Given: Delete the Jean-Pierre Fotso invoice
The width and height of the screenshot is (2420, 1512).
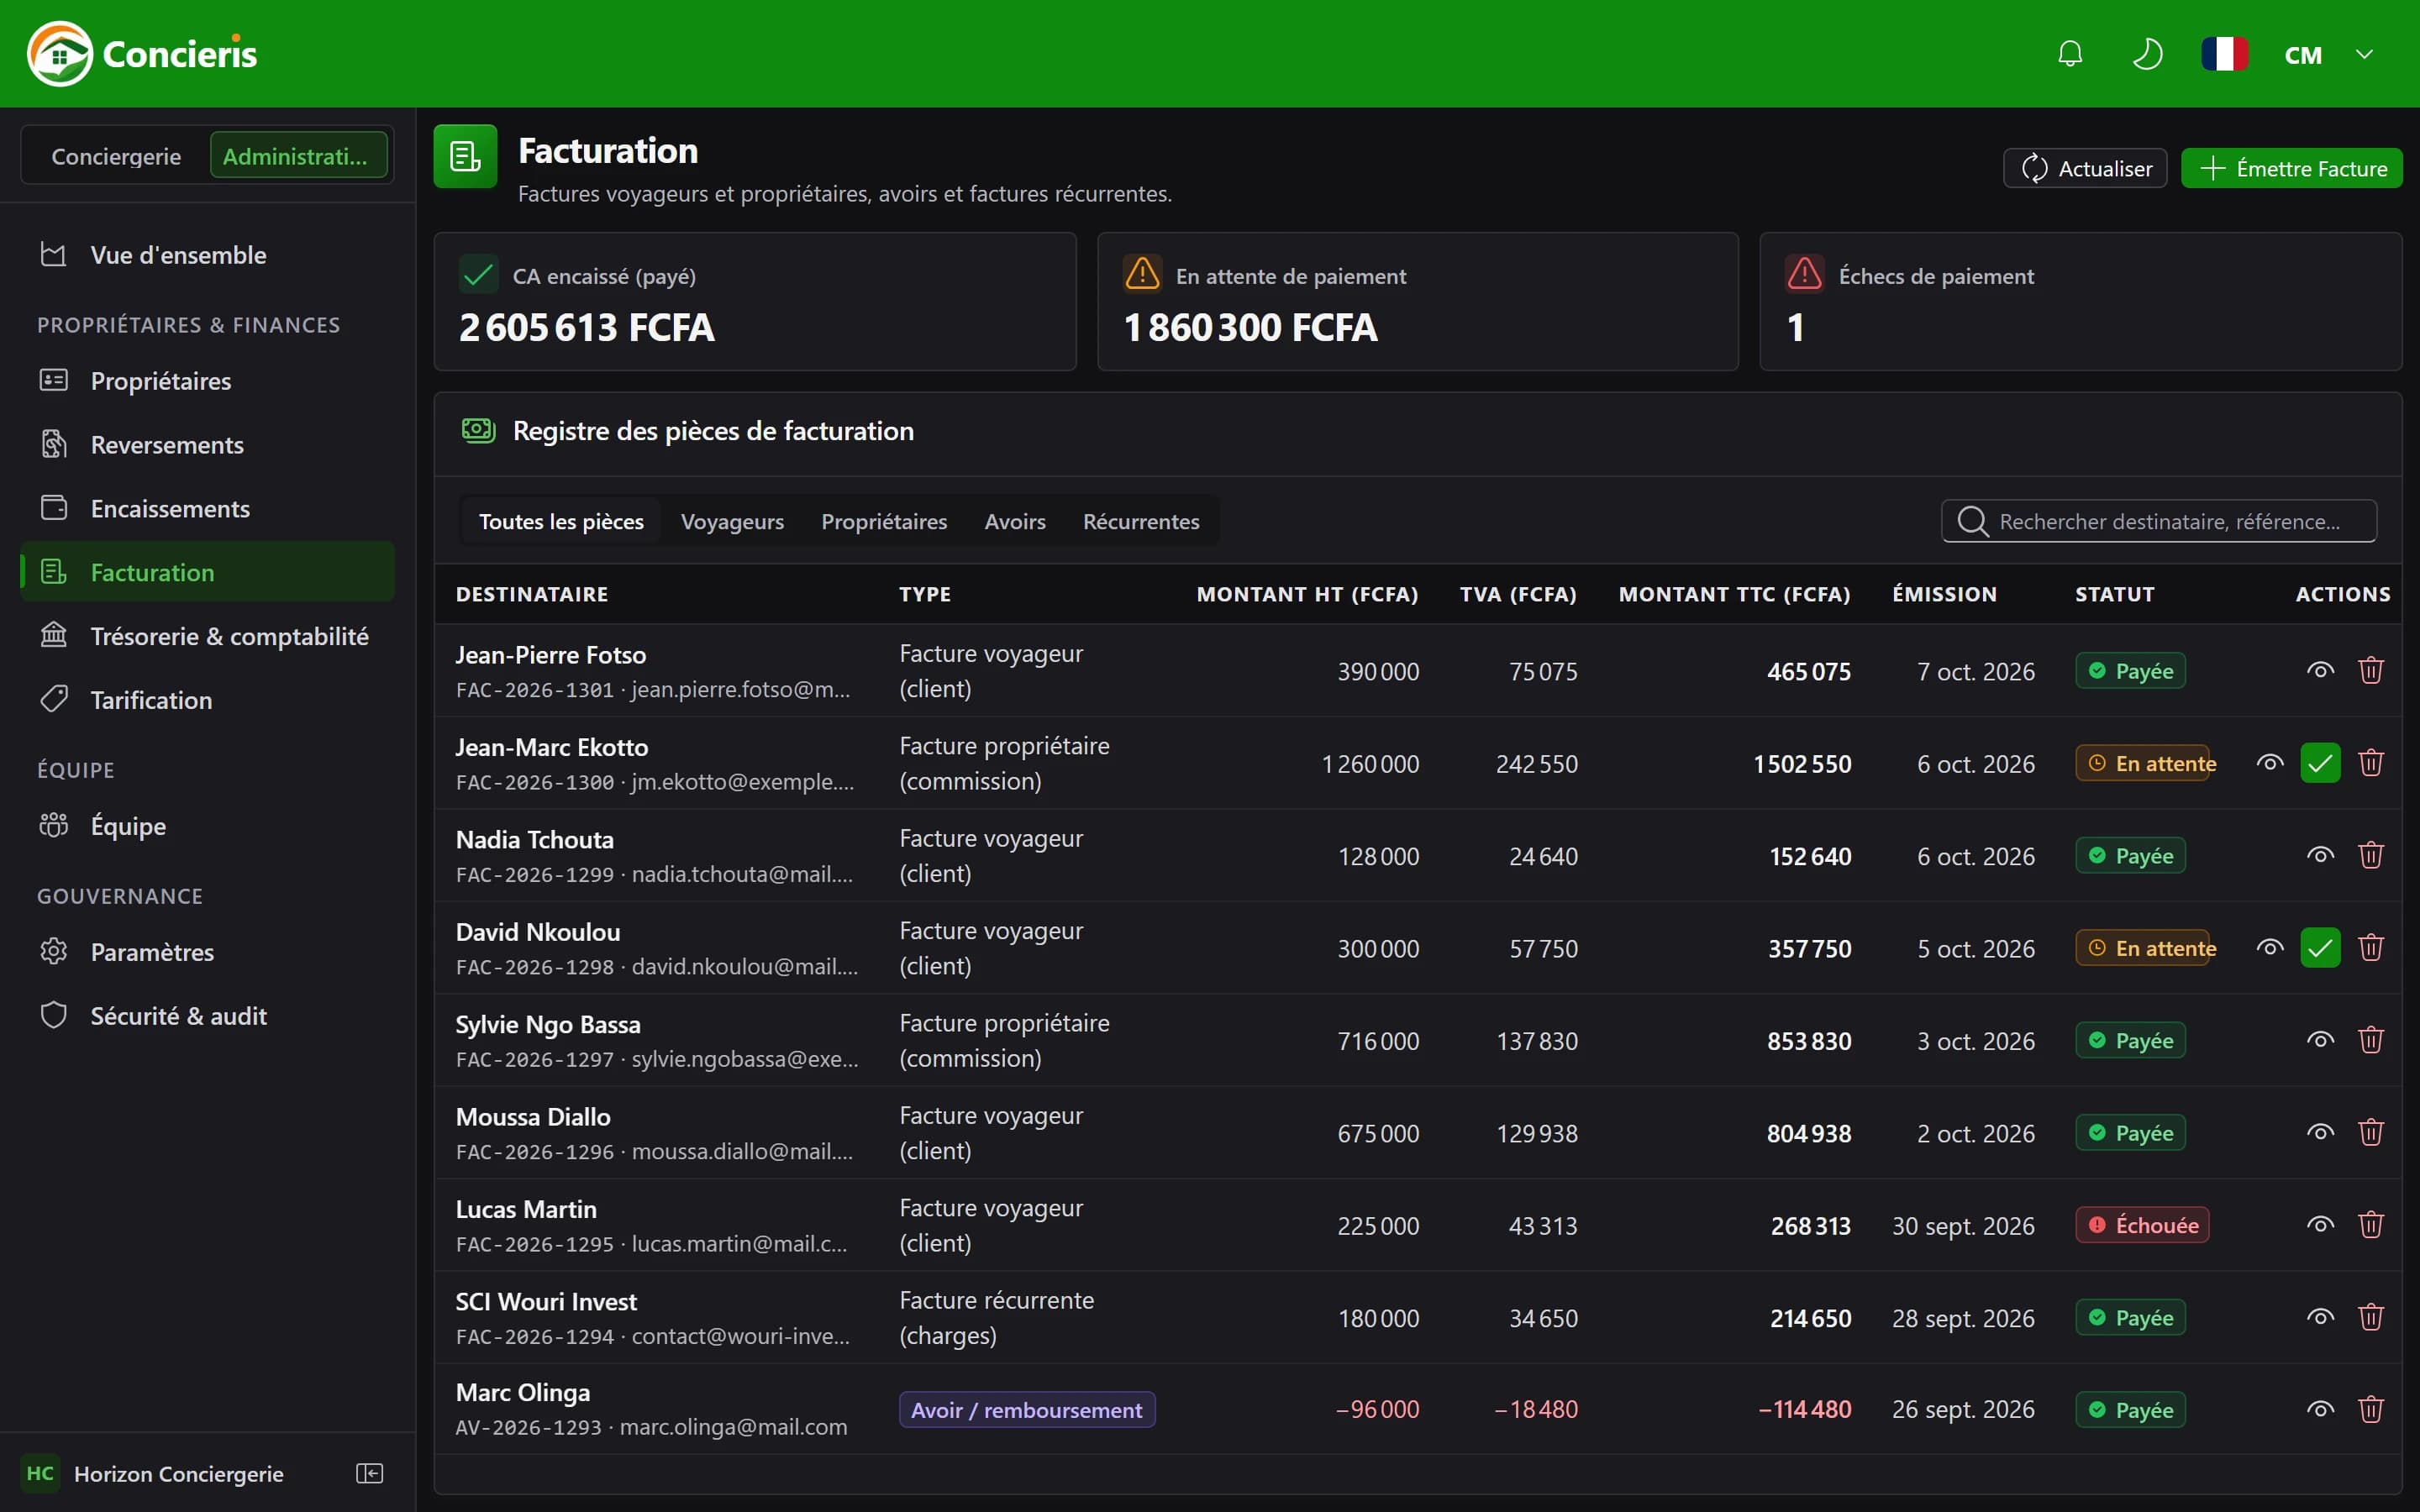Looking at the screenshot, I should tap(2371, 670).
